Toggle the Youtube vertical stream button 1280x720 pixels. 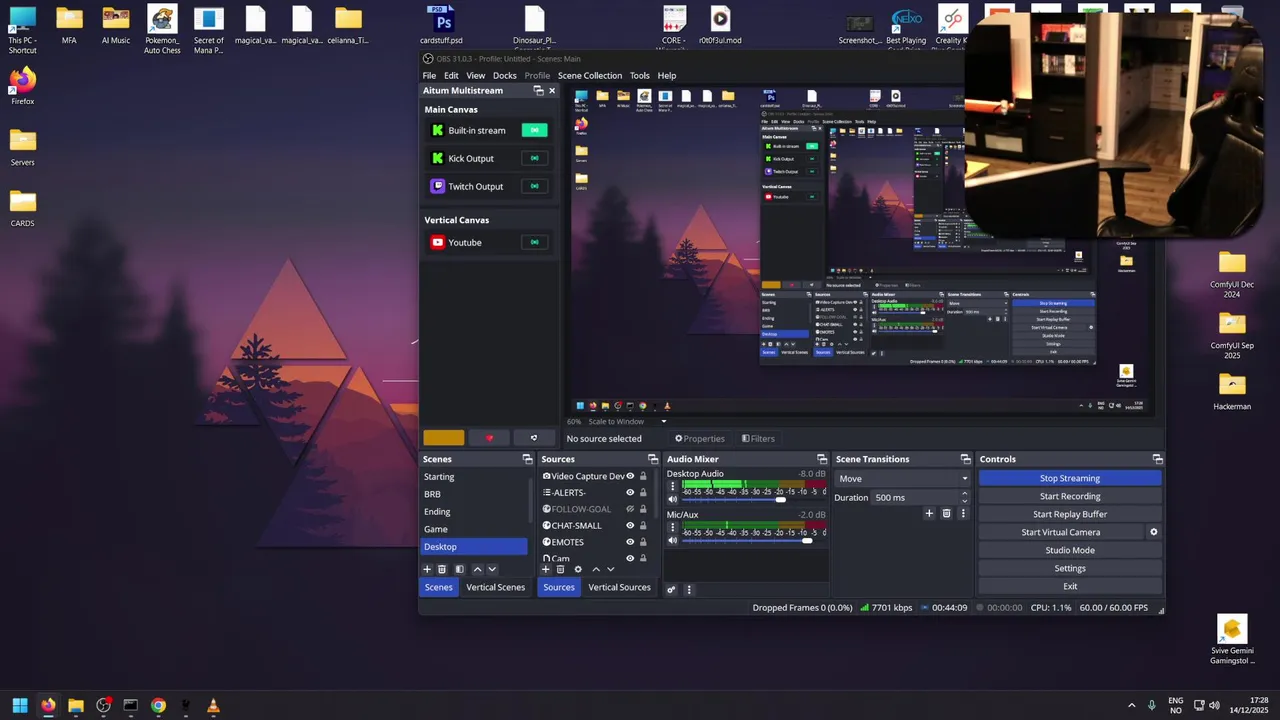pos(534,242)
